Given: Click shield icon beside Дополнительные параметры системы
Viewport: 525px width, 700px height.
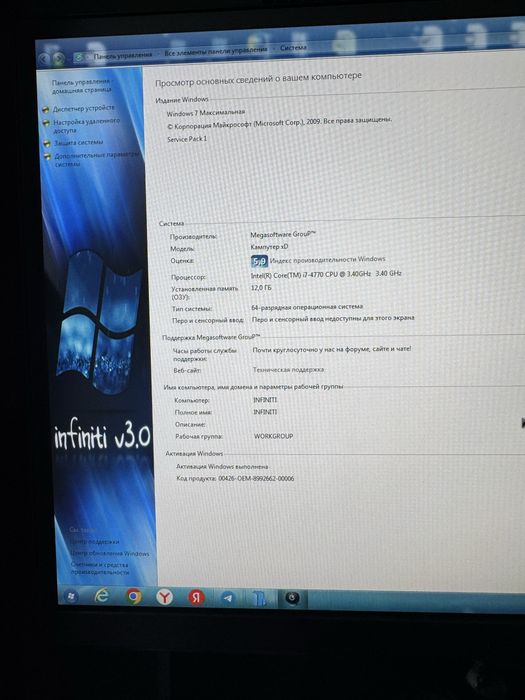Looking at the screenshot, I should pos(47,156).
